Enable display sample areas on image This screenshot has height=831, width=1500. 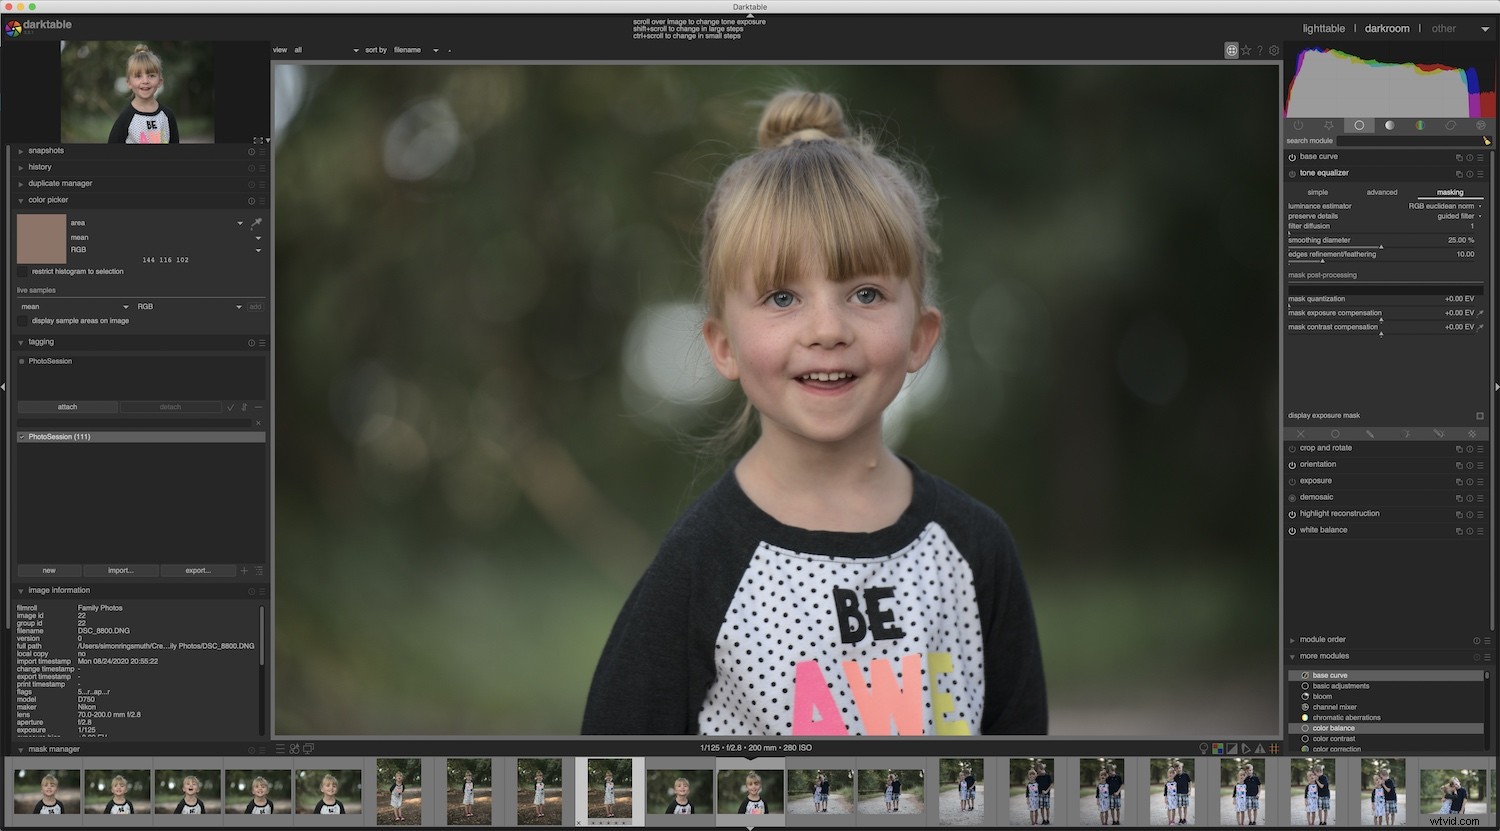coord(22,320)
